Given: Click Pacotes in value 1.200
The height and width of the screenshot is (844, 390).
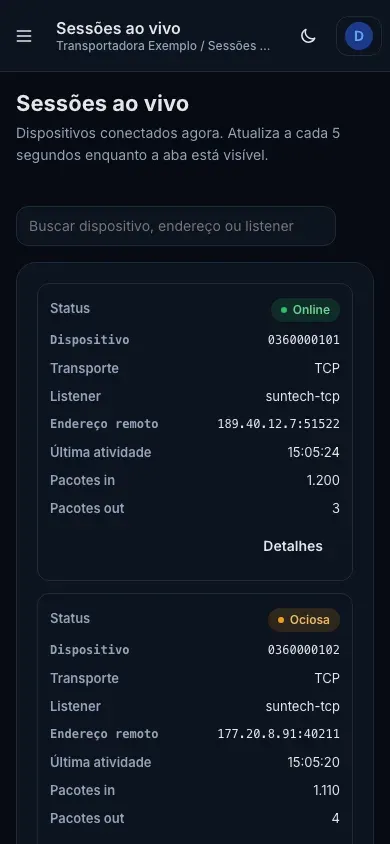Looking at the screenshot, I should [x=323, y=480].
